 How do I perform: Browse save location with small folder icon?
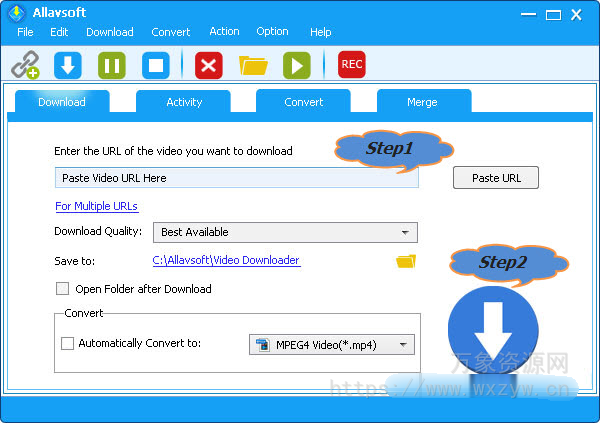coord(406,261)
